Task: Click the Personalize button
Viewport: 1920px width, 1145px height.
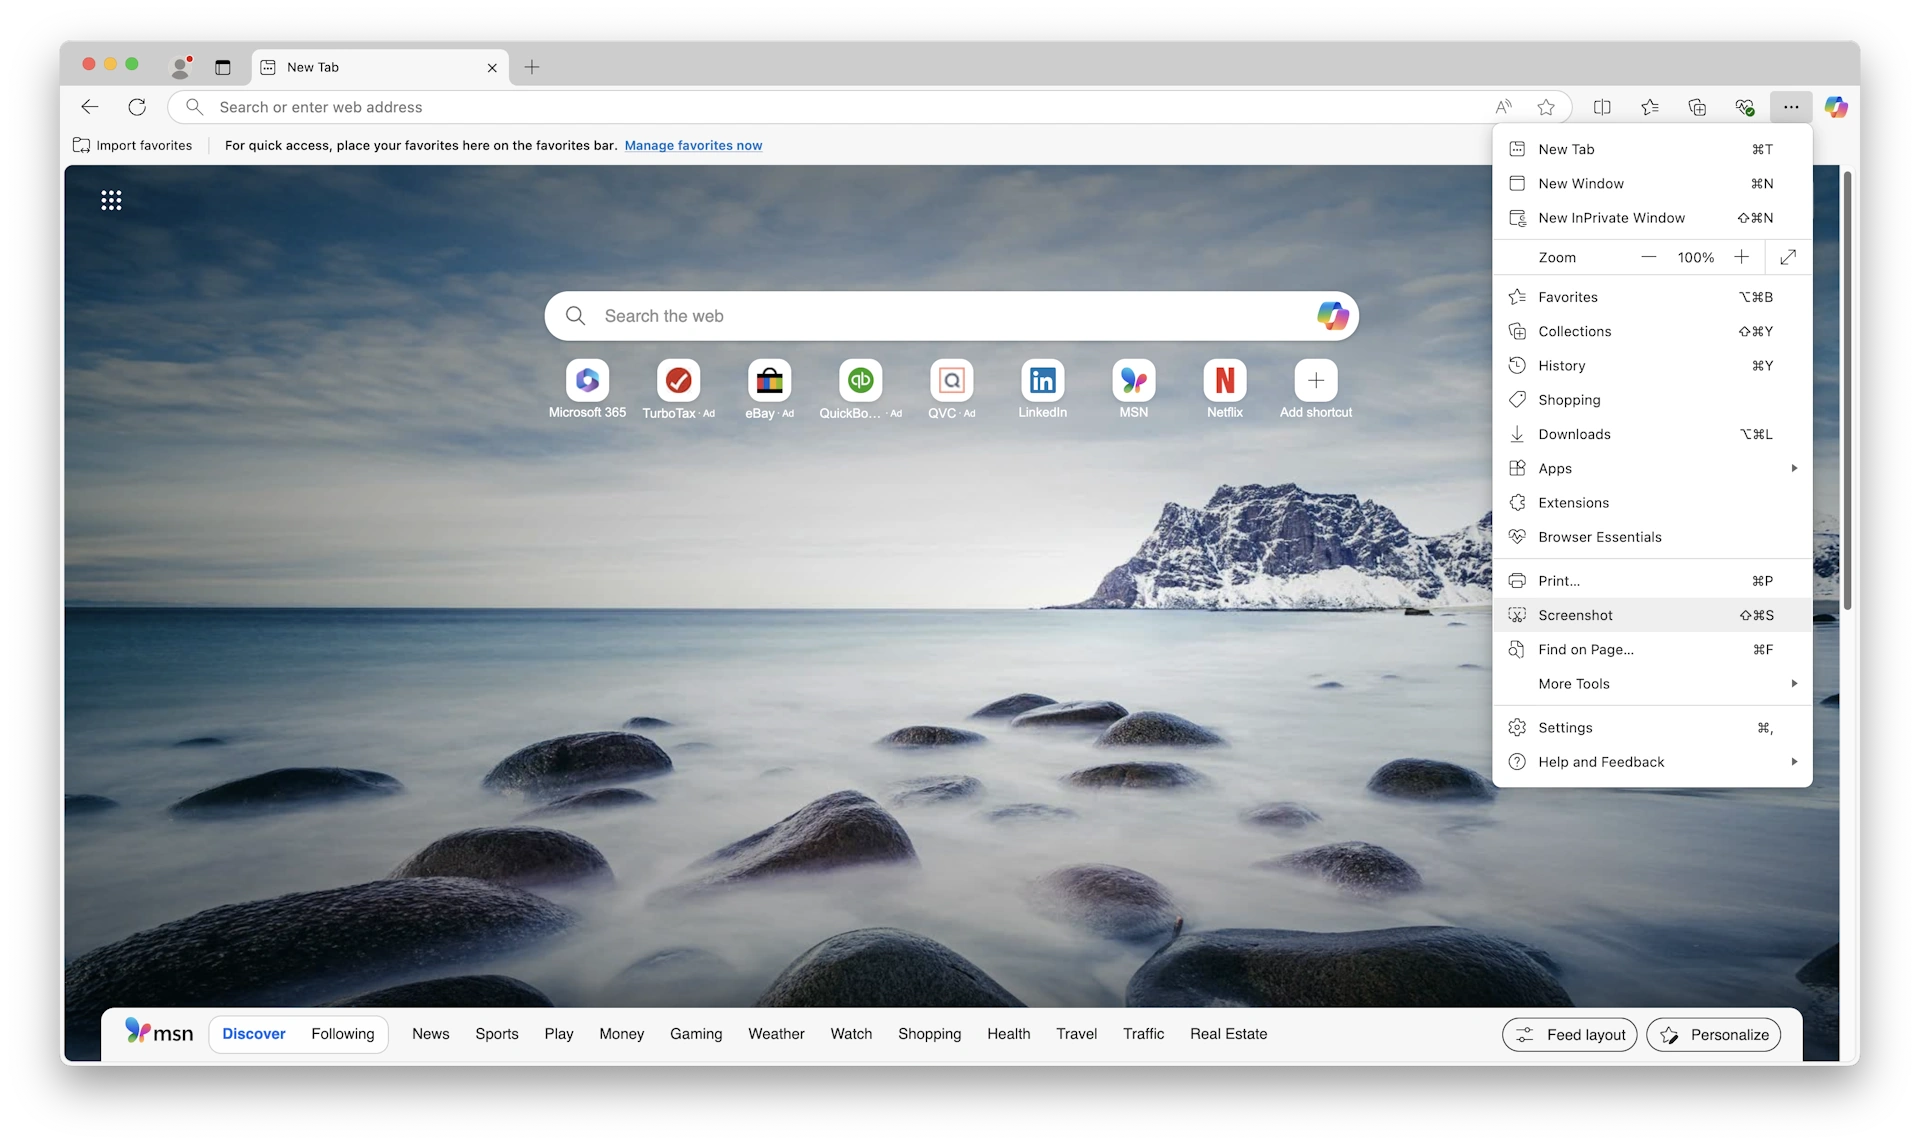Action: tap(1713, 1034)
